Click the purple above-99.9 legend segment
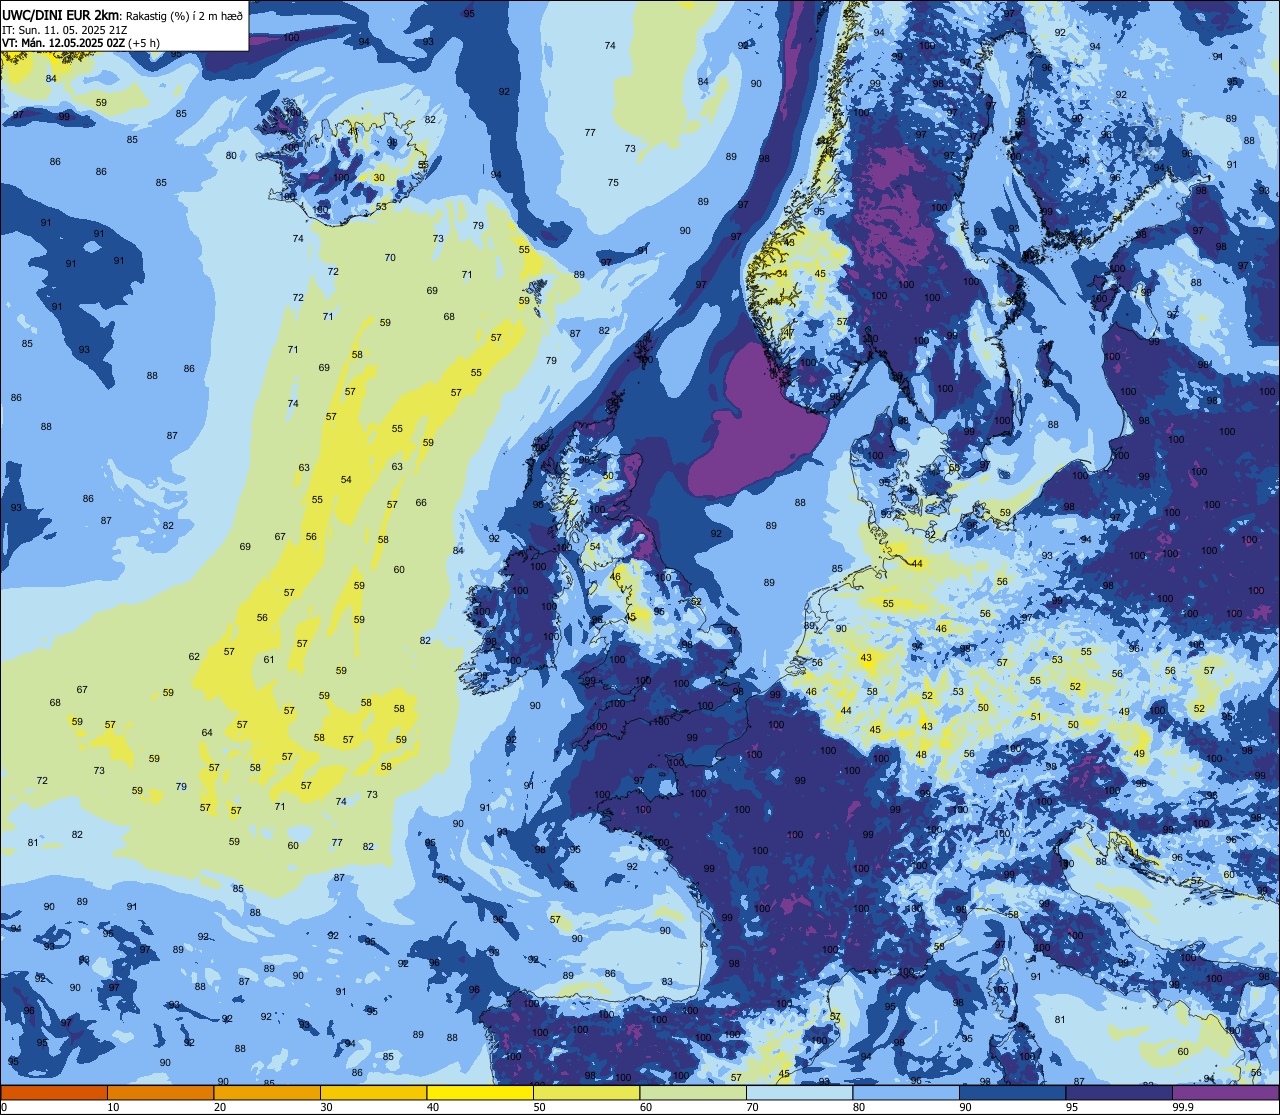The image size is (1280, 1115). [1225, 1092]
